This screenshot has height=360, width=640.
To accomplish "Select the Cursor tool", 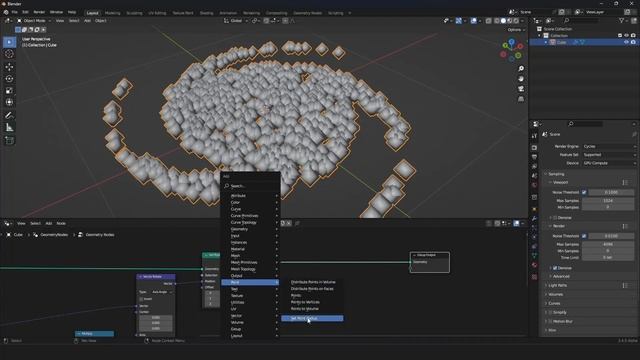I will [9, 54].
